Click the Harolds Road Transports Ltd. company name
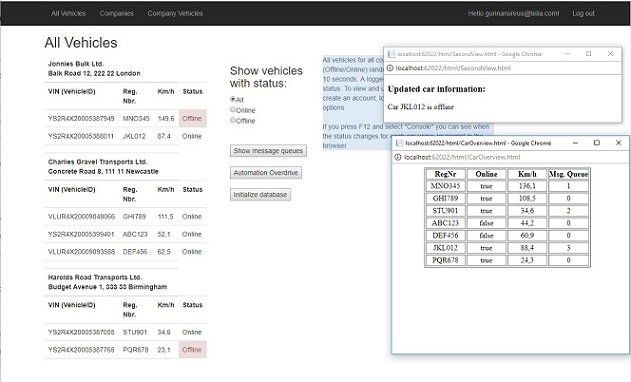Image resolution: width=631 pixels, height=382 pixels. pyautogui.click(x=95, y=277)
